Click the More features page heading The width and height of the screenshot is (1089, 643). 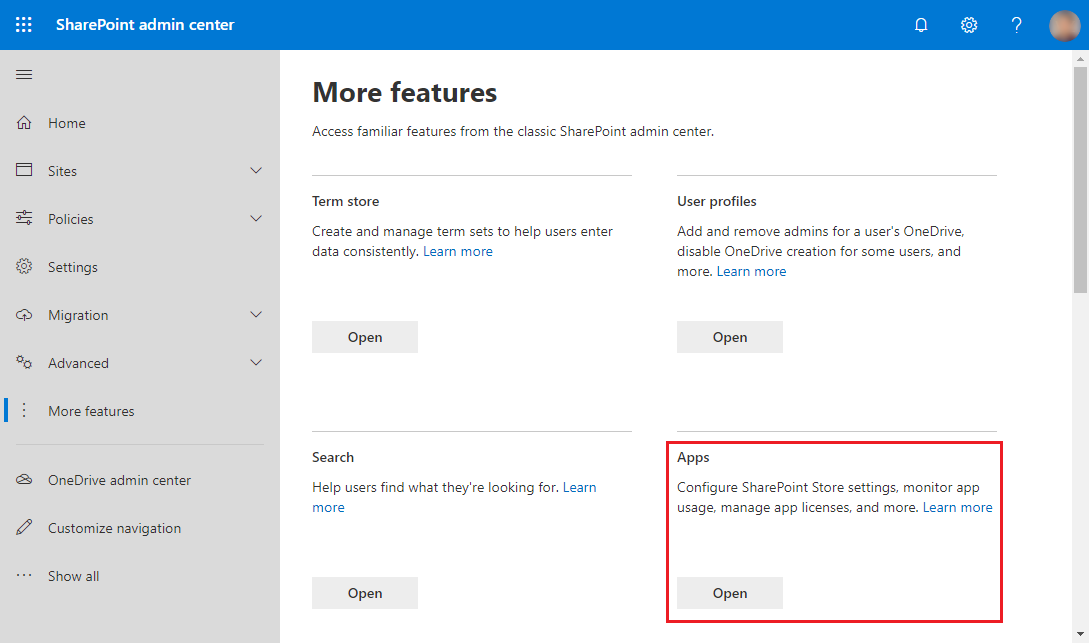[405, 92]
